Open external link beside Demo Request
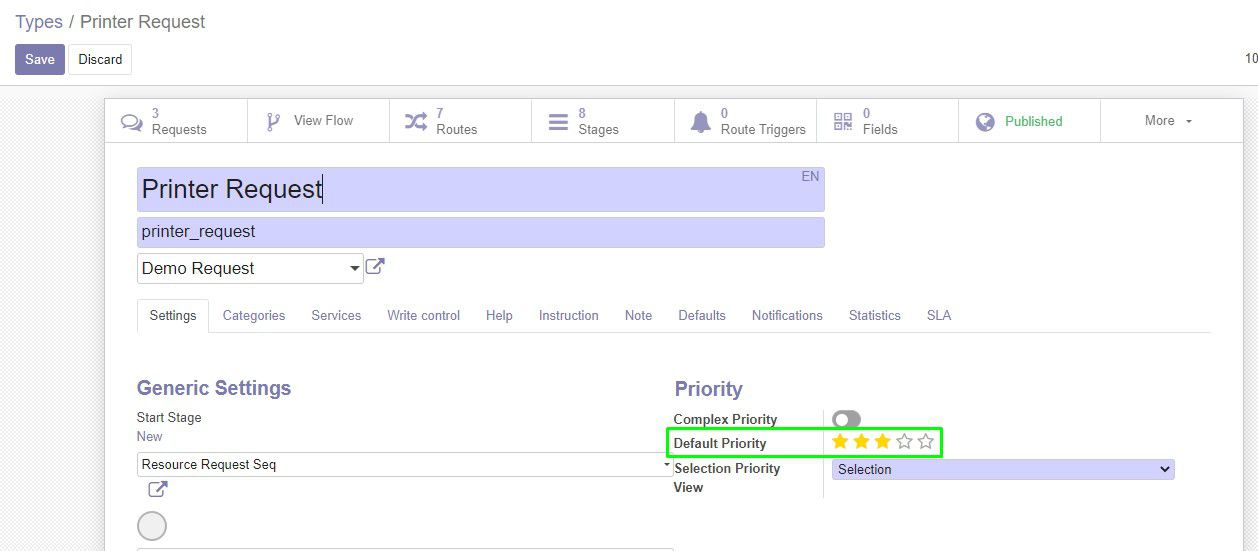This screenshot has width=1258, height=551. click(375, 267)
